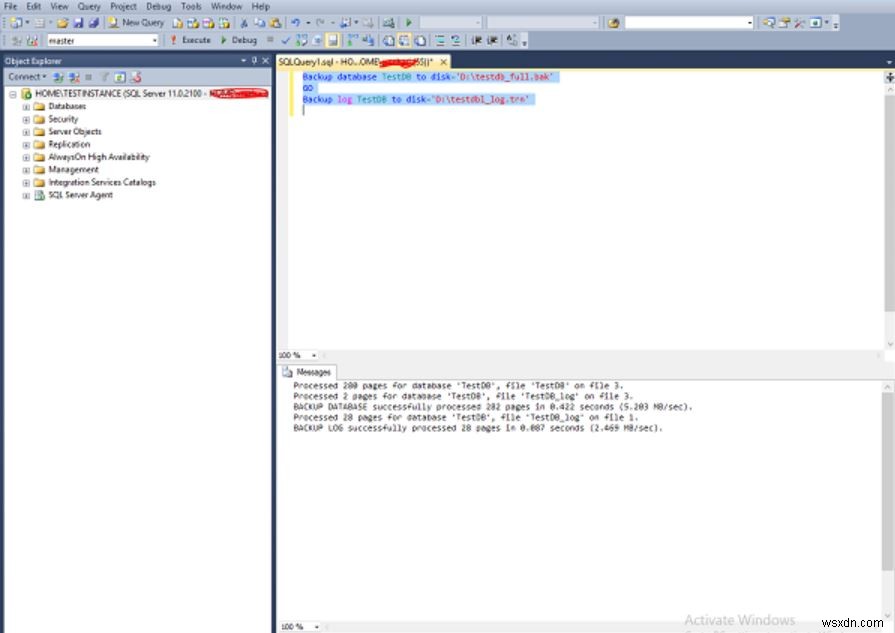Click the Refresh icon in Object Explorer
895x633 pixels.
tap(120, 77)
